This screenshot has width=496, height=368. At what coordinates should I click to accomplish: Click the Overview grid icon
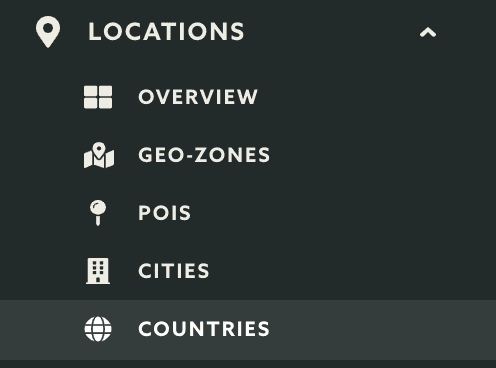(98, 97)
